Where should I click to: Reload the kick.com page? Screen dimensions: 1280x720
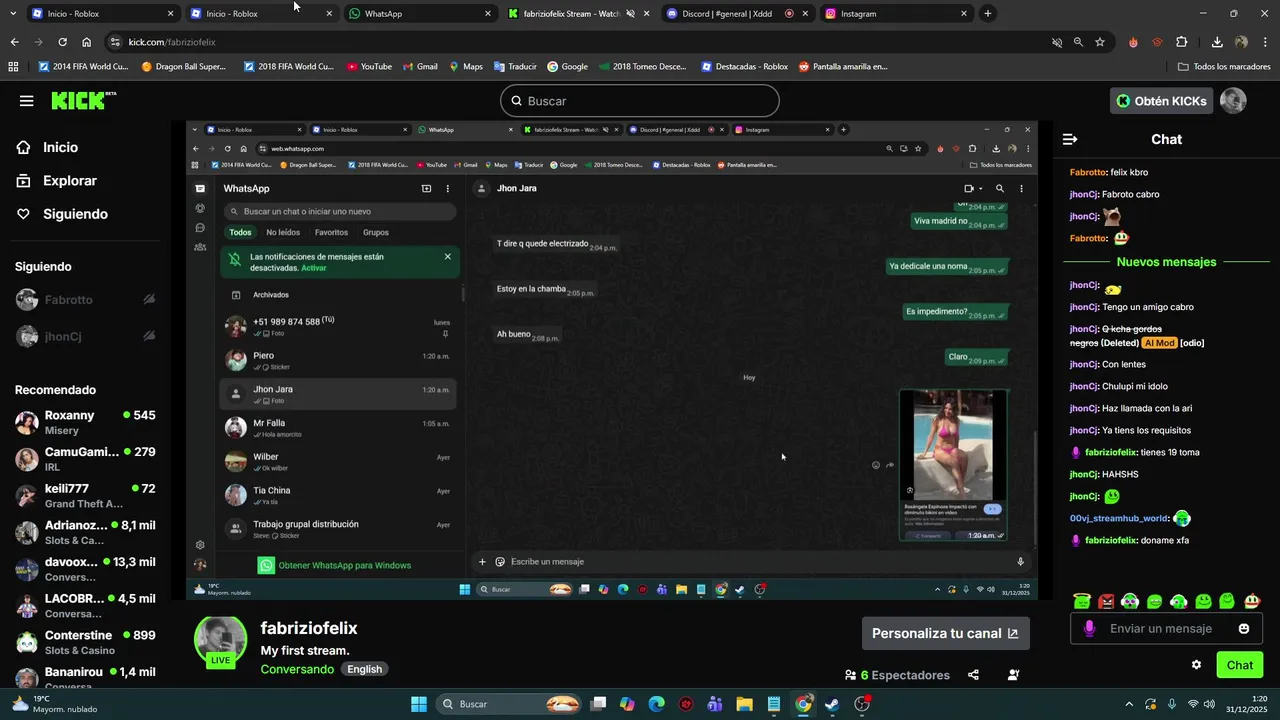tap(62, 42)
